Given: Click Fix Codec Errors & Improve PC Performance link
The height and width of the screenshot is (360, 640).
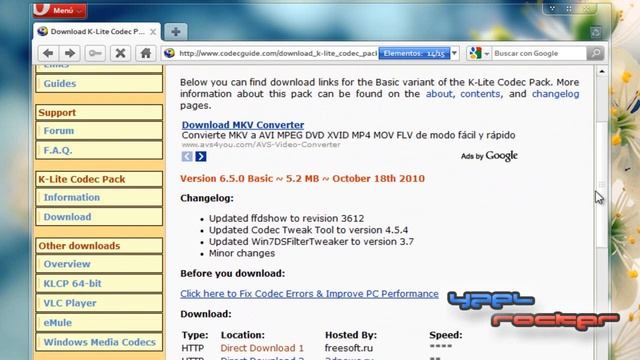Looking at the screenshot, I should [309, 294].
